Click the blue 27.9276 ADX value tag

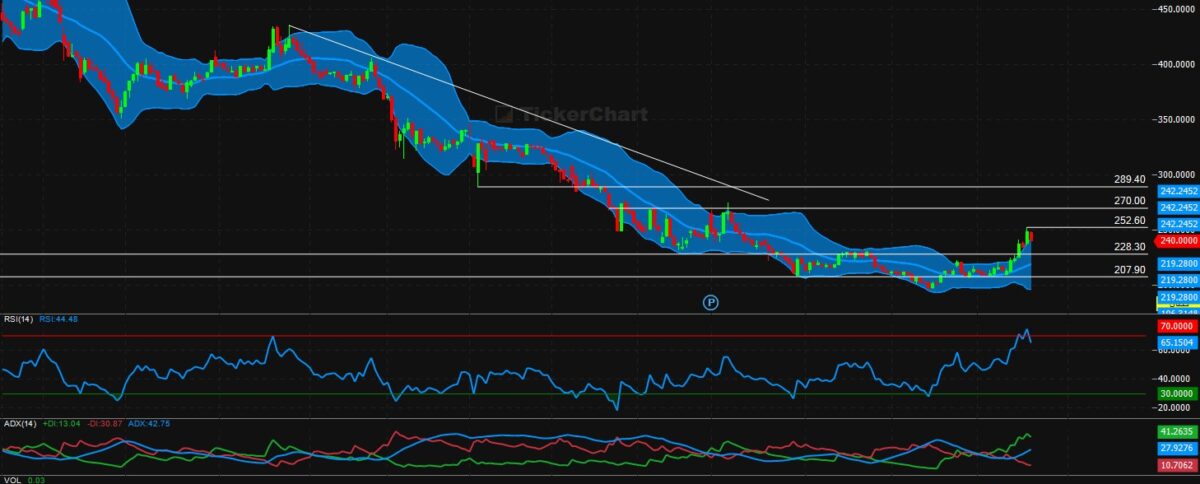[1177, 448]
